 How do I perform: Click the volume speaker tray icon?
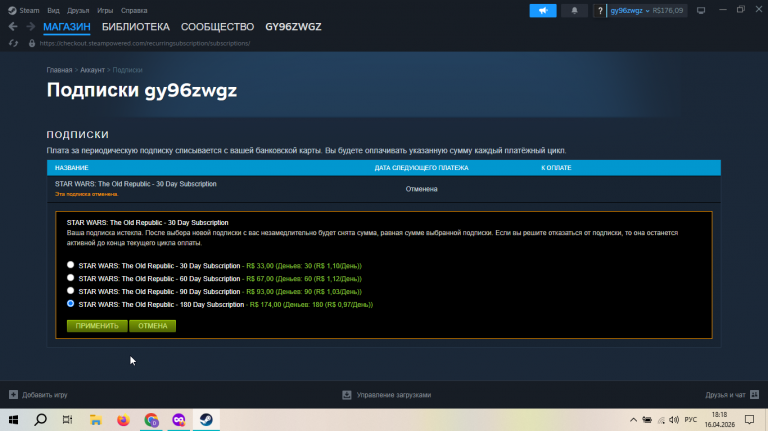[x=674, y=420]
